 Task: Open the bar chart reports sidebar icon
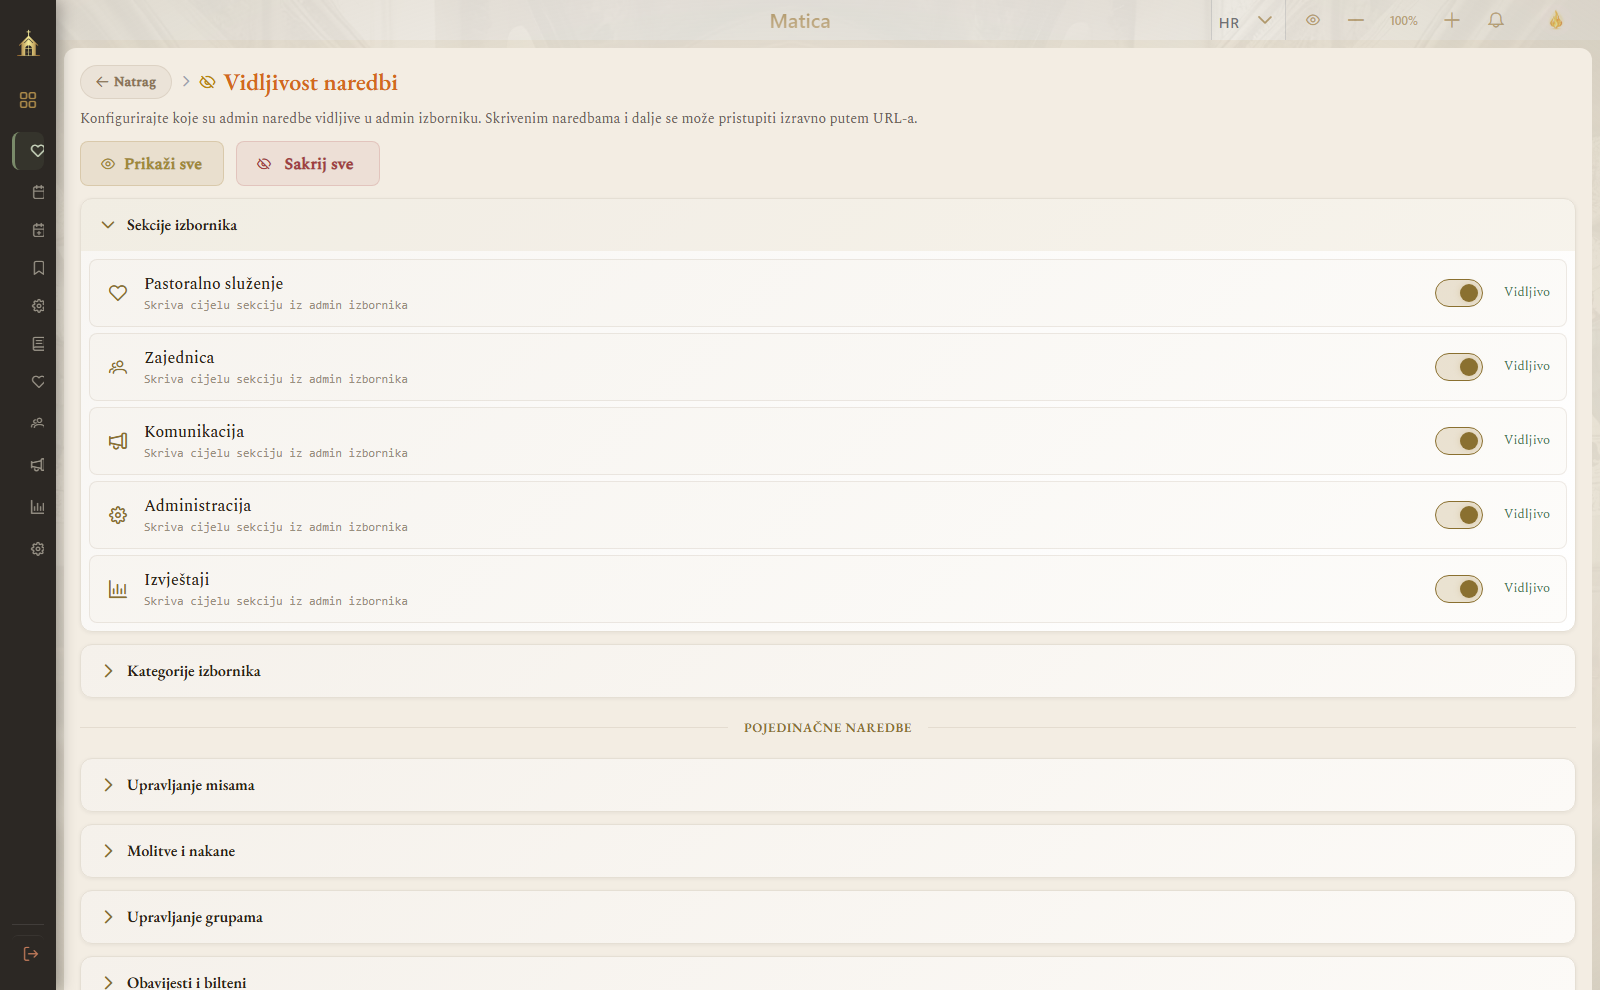tap(38, 507)
